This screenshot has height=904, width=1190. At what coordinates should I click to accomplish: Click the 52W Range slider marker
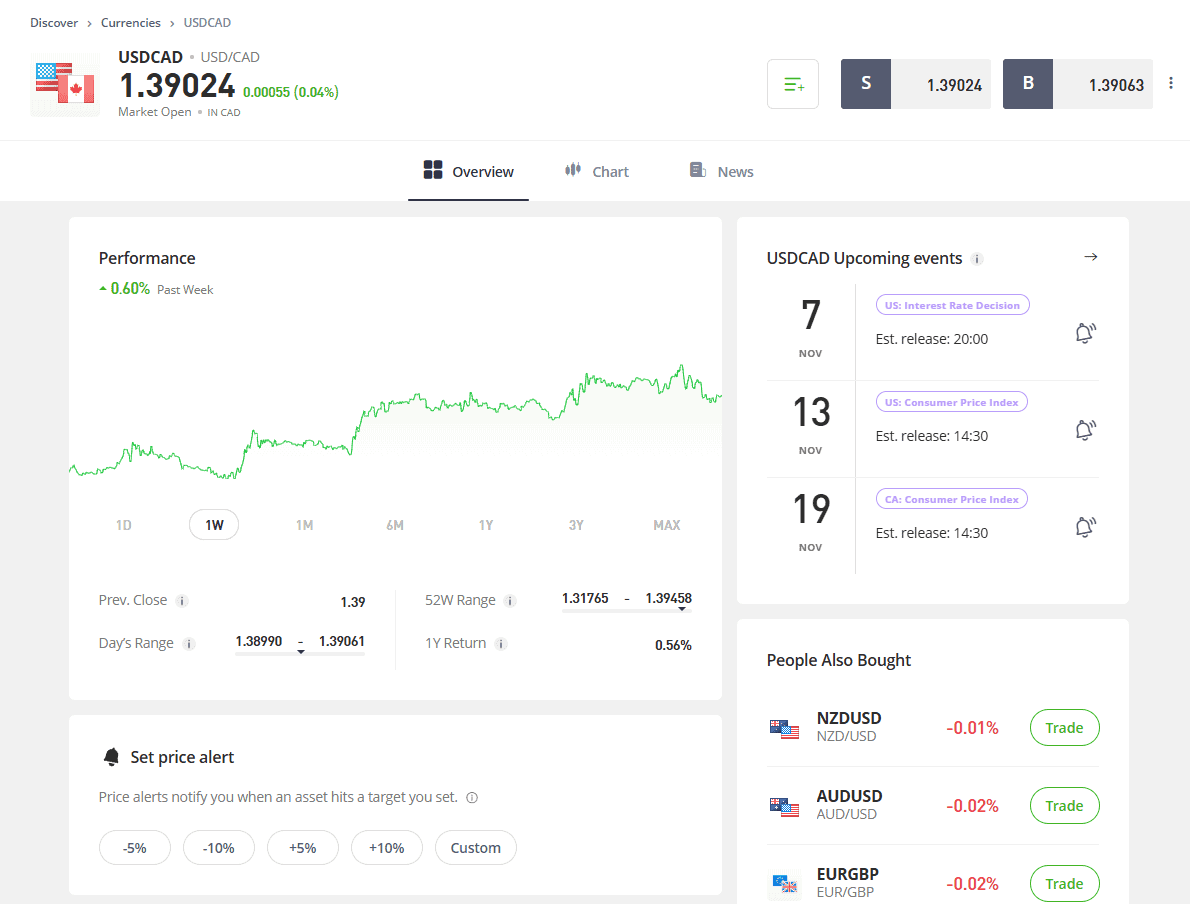click(x=682, y=609)
